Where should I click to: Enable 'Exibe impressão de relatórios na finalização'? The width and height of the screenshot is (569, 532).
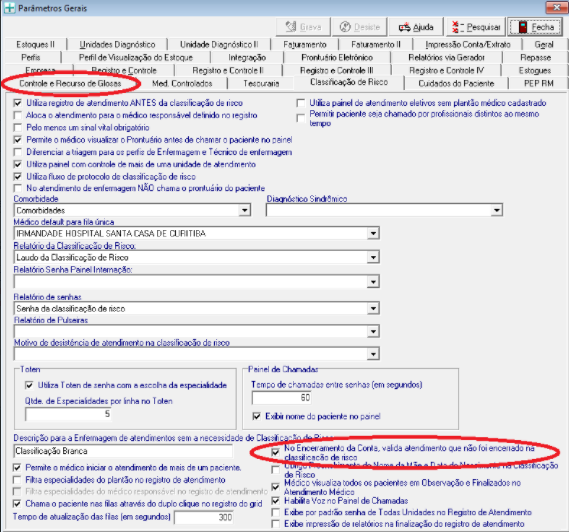click(x=276, y=524)
